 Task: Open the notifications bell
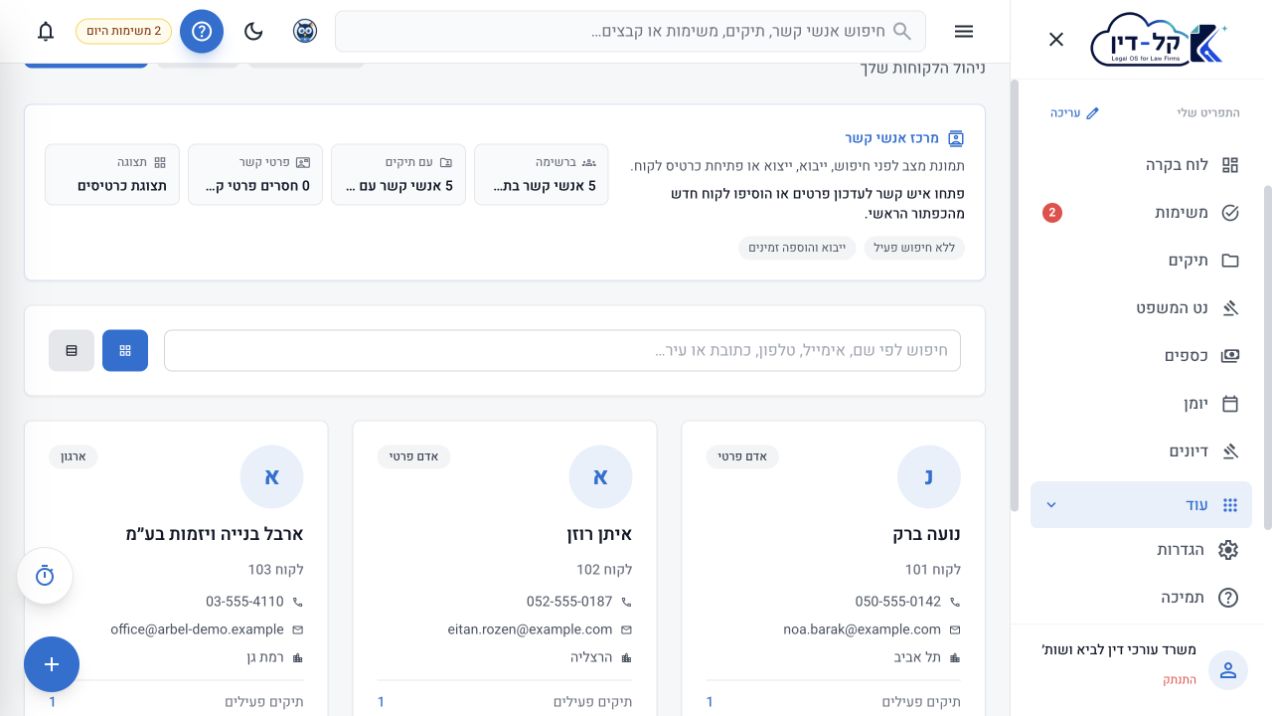pyautogui.click(x=46, y=31)
